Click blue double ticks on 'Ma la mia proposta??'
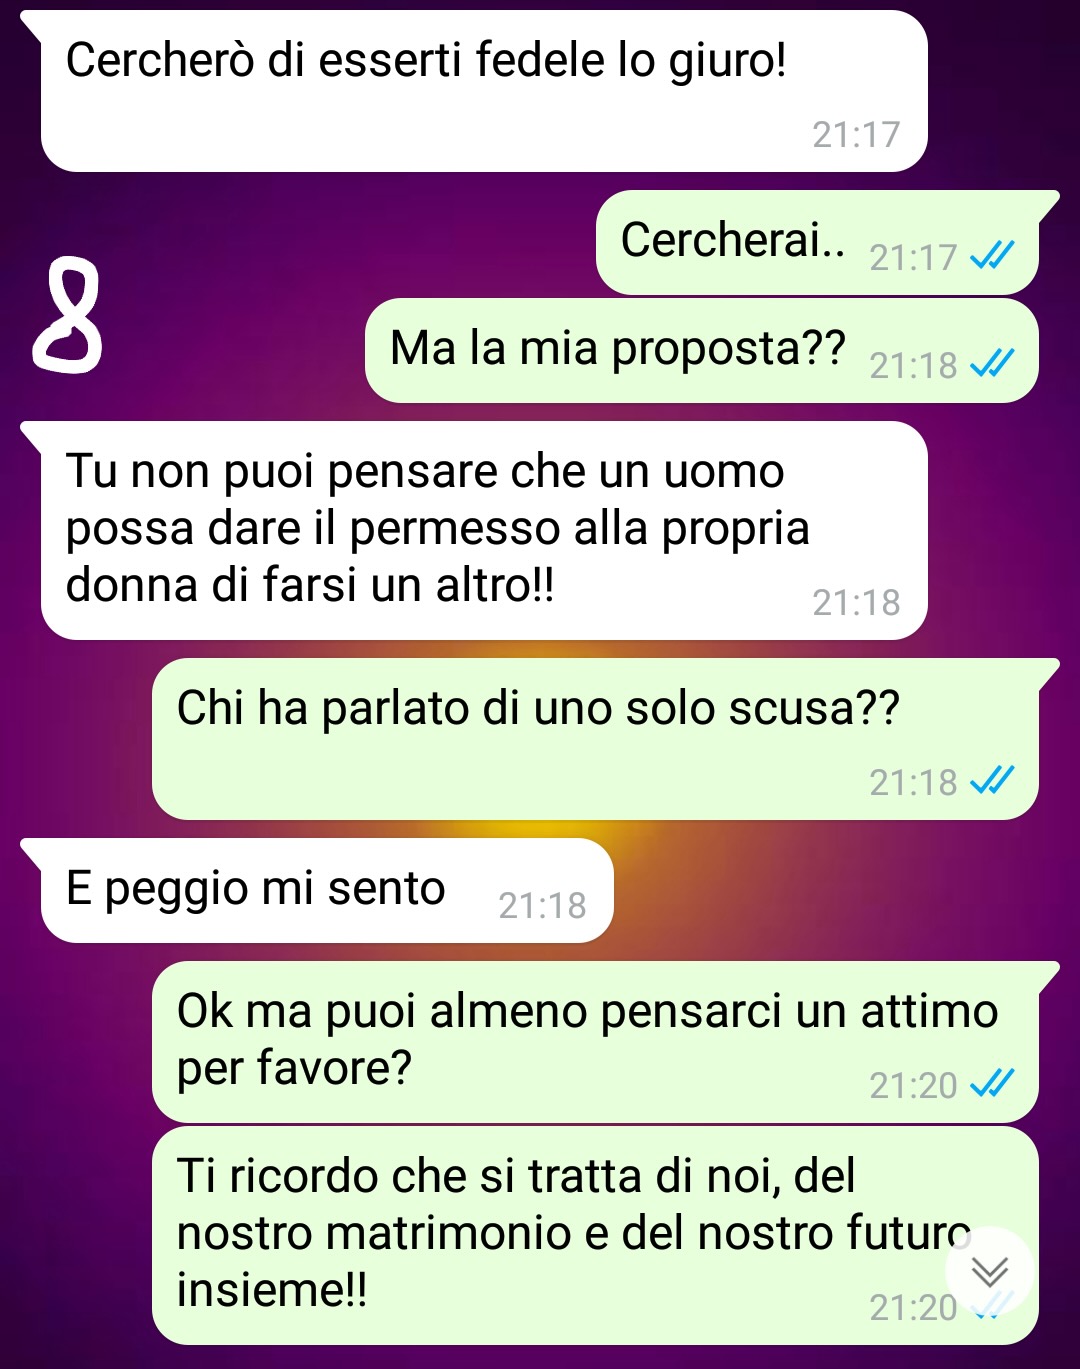The height and width of the screenshot is (1369, 1080). pyautogui.click(x=992, y=364)
